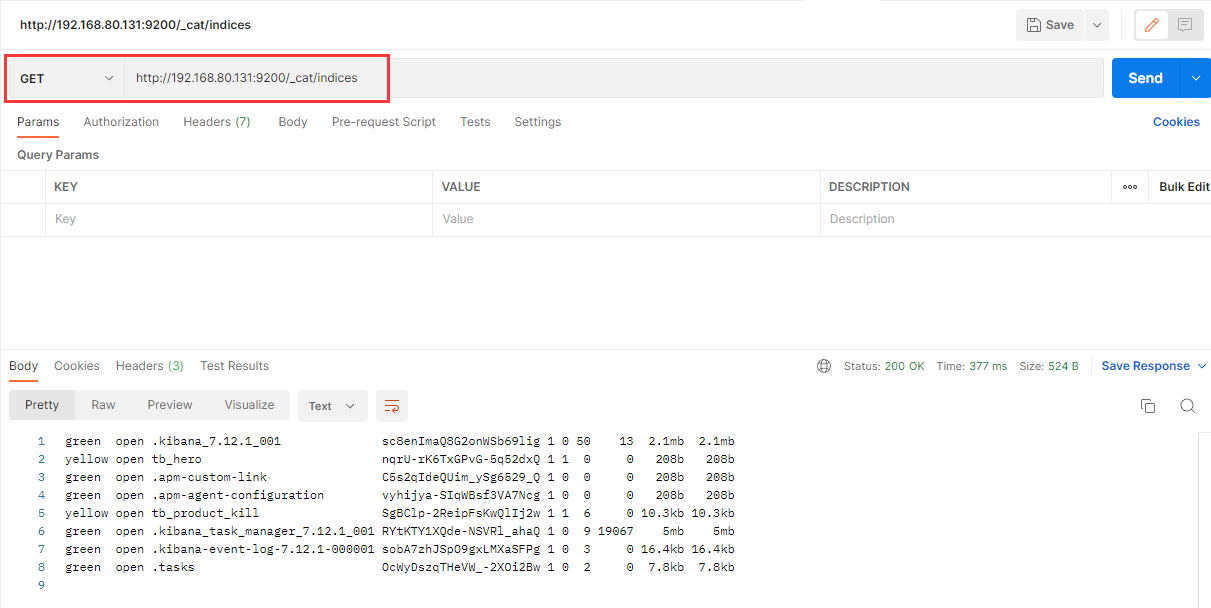The height and width of the screenshot is (608, 1211).
Task: Select the Raw response view
Action: (x=103, y=405)
